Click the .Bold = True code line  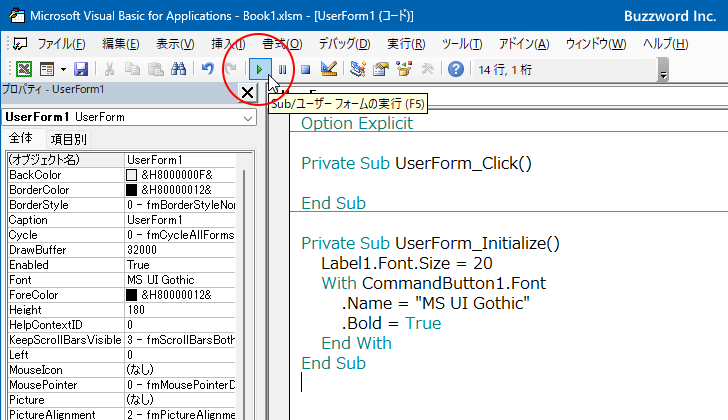391,323
